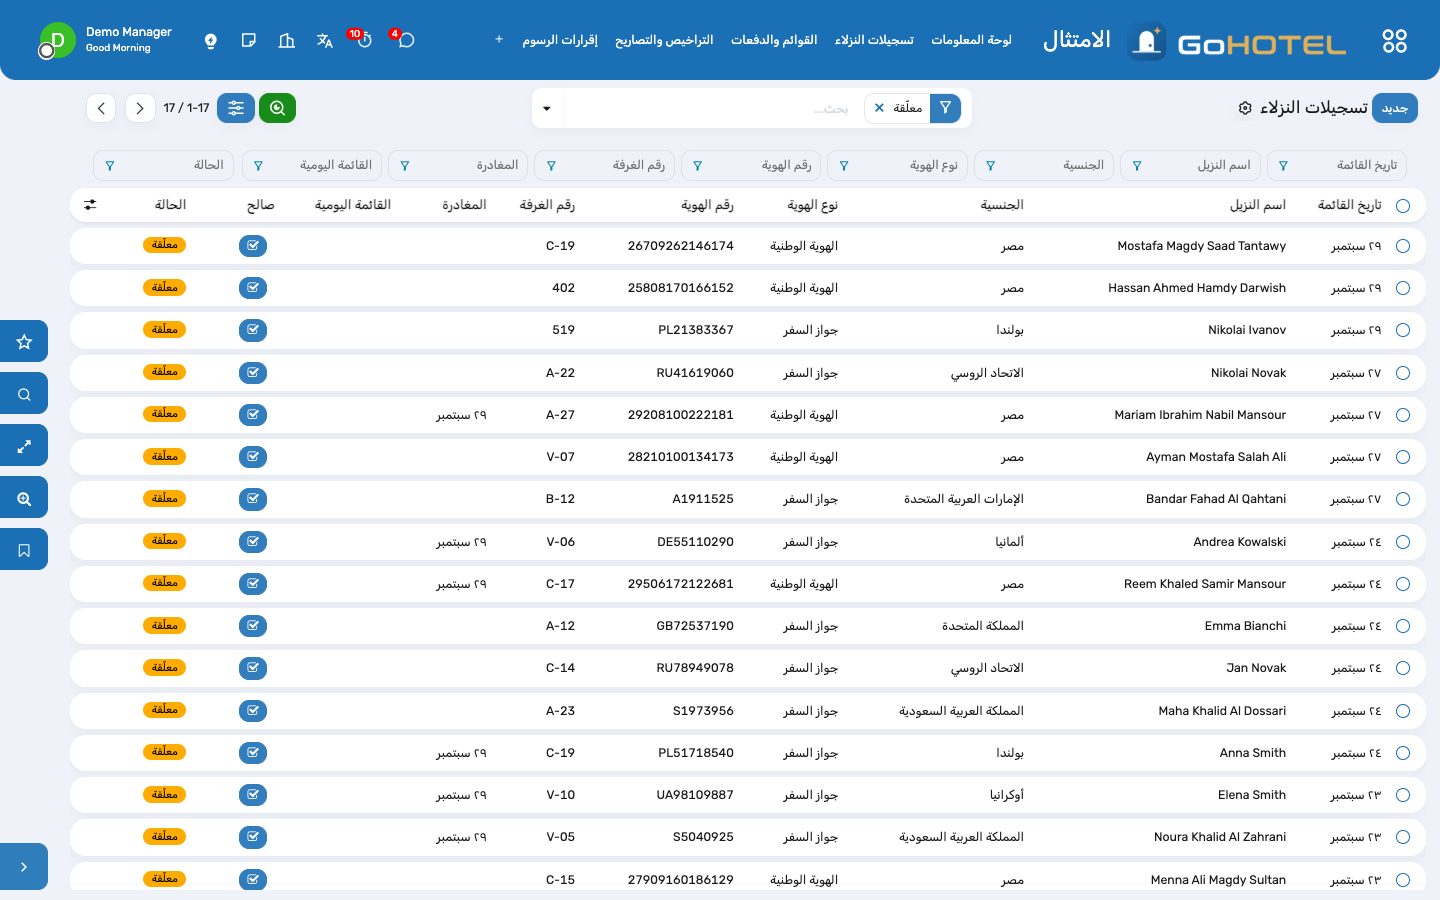Sort by the تاريخ القائمة column header

pyautogui.click(x=1350, y=205)
